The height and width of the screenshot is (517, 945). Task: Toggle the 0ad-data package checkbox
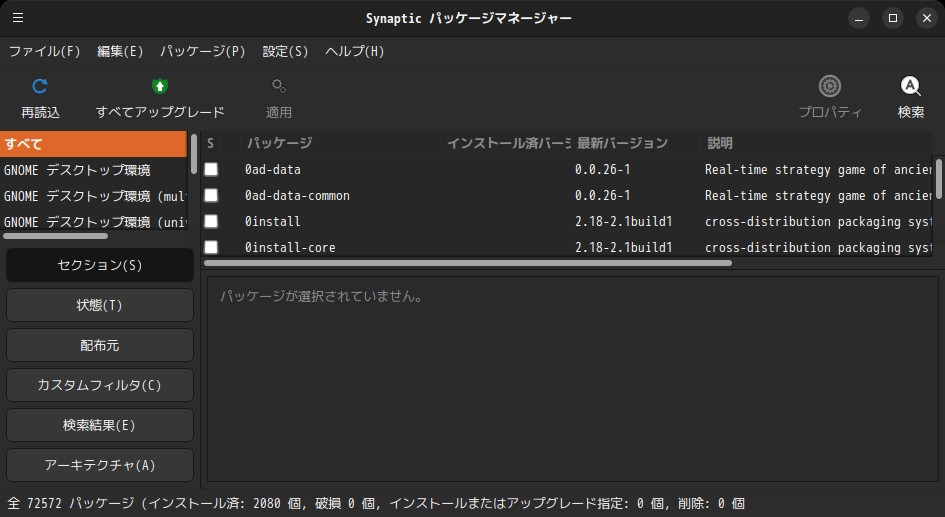click(211, 170)
